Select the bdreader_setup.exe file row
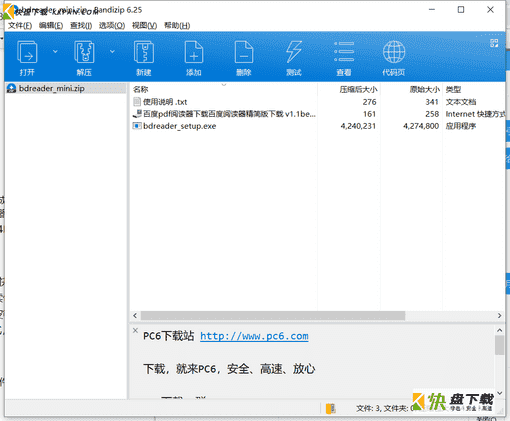The width and height of the screenshot is (510, 421). [318, 126]
